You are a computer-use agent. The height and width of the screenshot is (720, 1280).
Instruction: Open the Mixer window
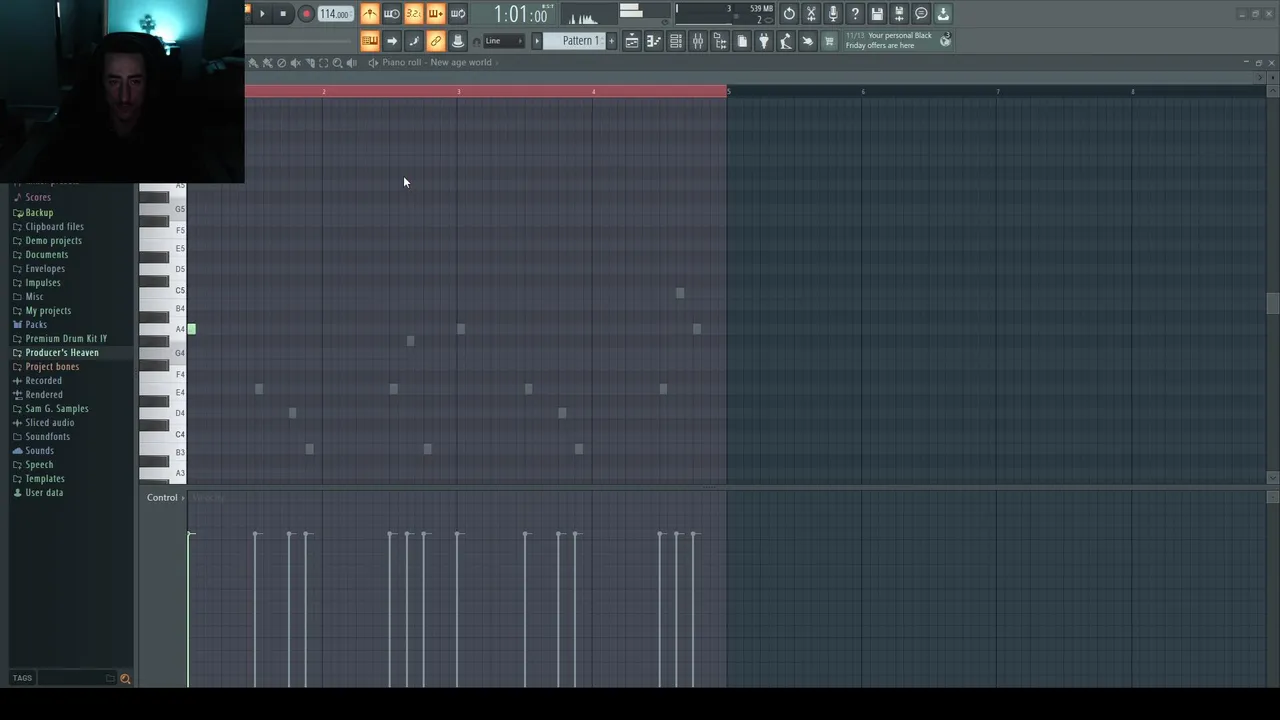tap(697, 41)
